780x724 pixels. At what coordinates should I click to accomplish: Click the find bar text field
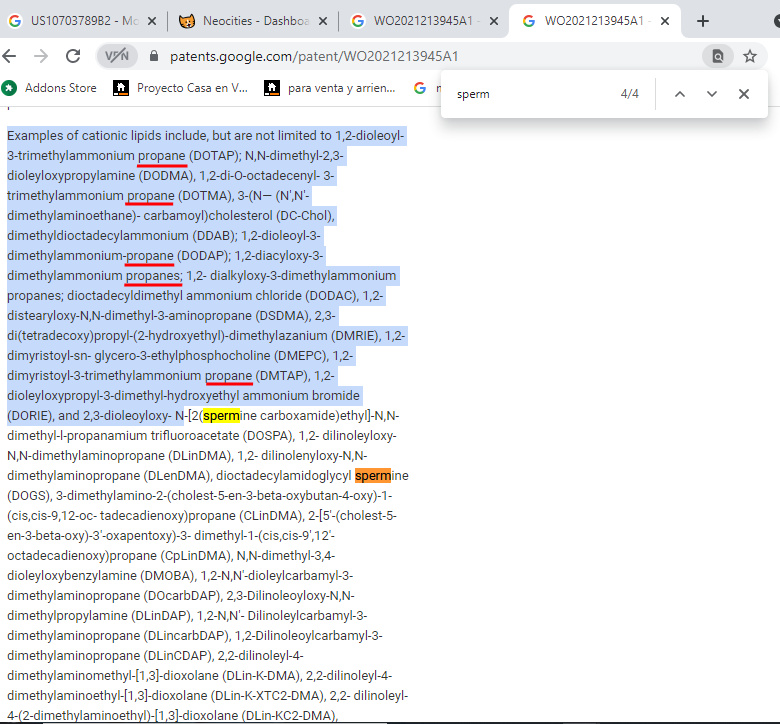click(x=530, y=94)
